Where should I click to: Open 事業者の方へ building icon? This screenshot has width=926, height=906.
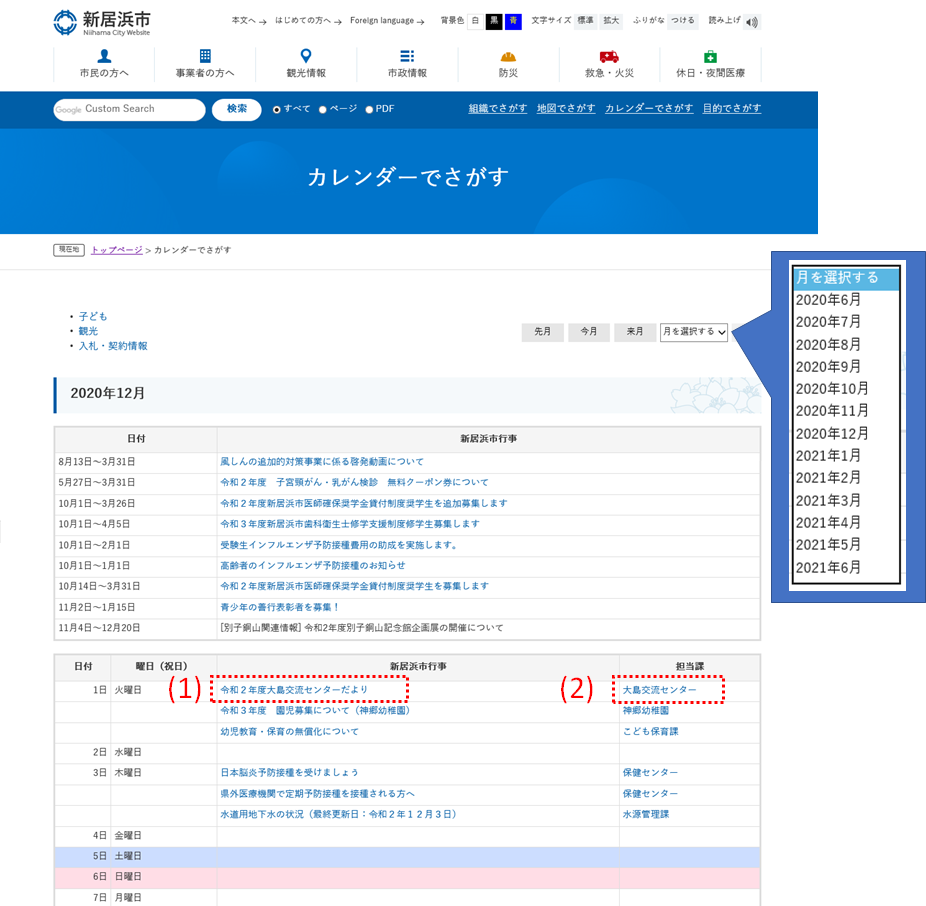click(x=205, y=56)
